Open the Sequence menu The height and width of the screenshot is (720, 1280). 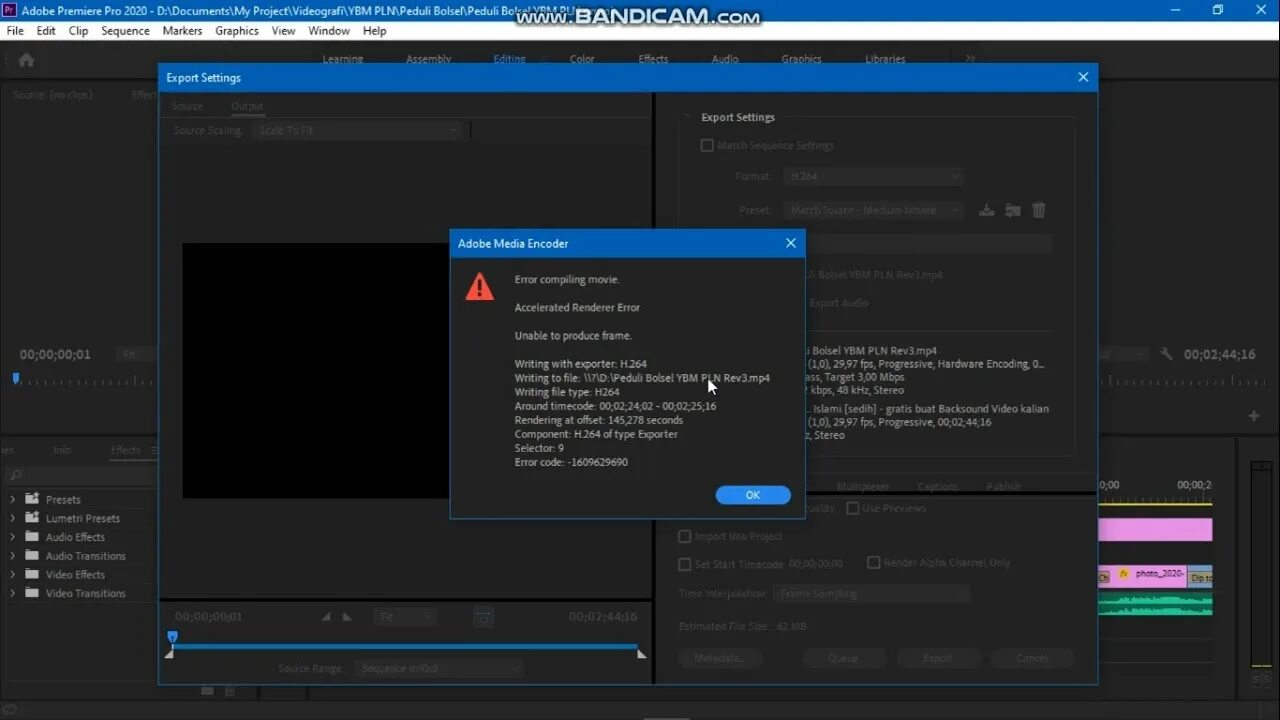pyautogui.click(x=125, y=31)
